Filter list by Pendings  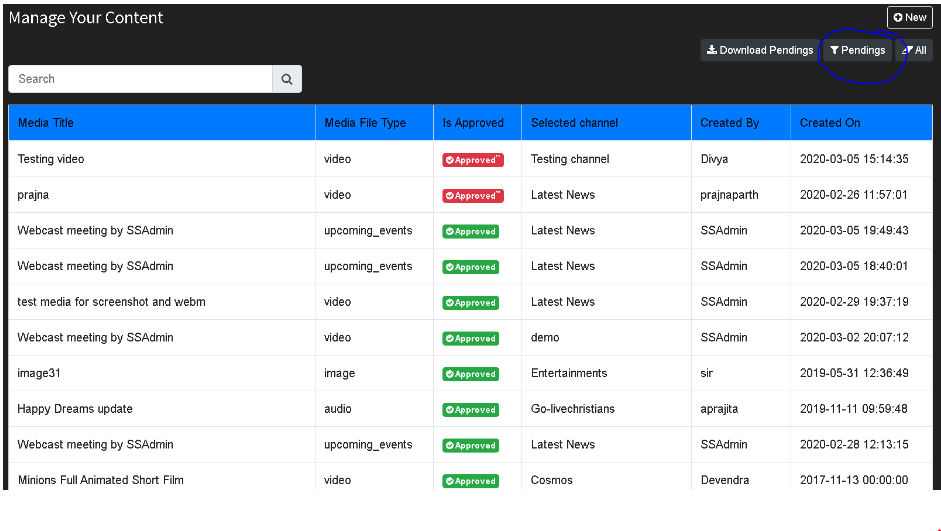[x=857, y=50]
